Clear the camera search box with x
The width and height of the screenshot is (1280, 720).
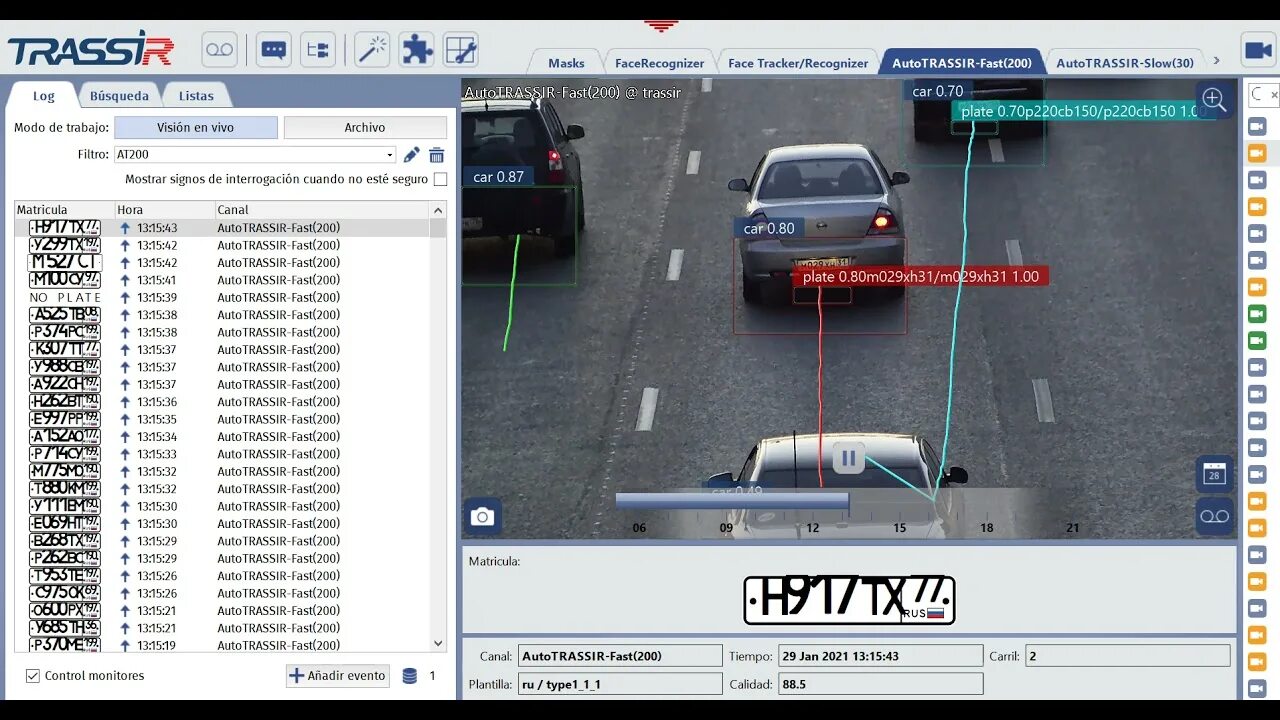(1274, 95)
